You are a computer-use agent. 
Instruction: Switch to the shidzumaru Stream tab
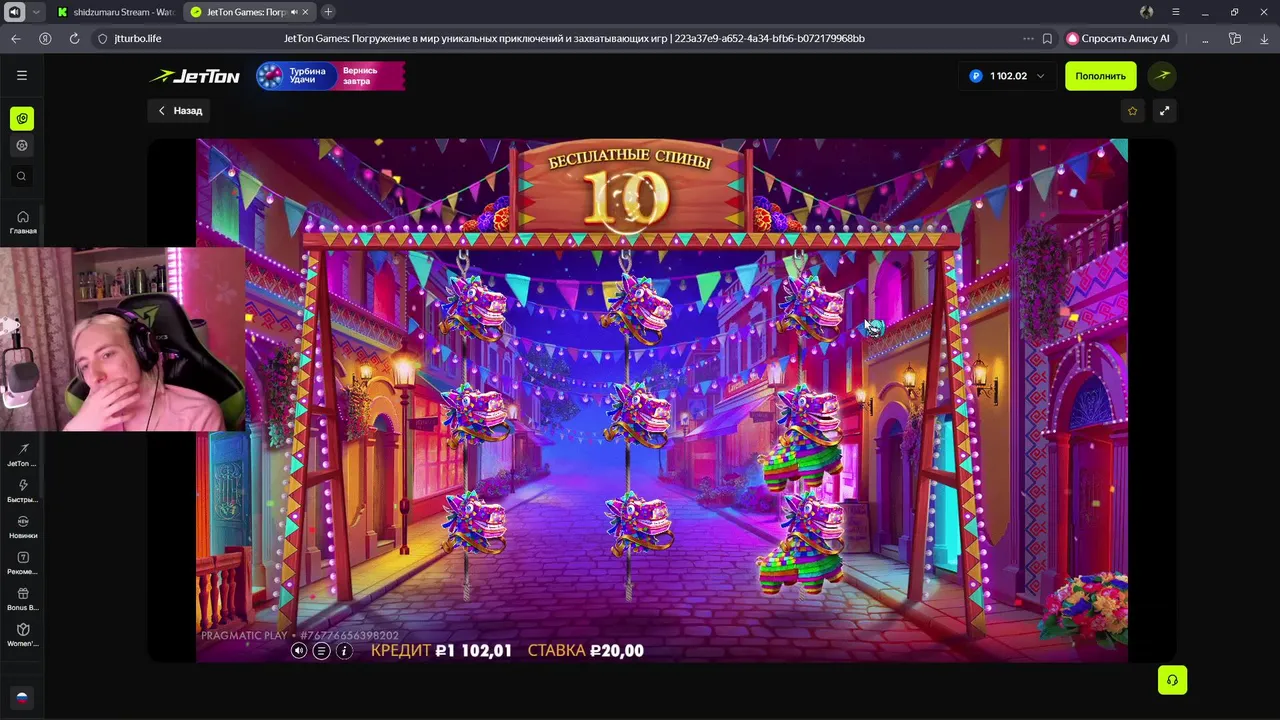click(x=115, y=12)
